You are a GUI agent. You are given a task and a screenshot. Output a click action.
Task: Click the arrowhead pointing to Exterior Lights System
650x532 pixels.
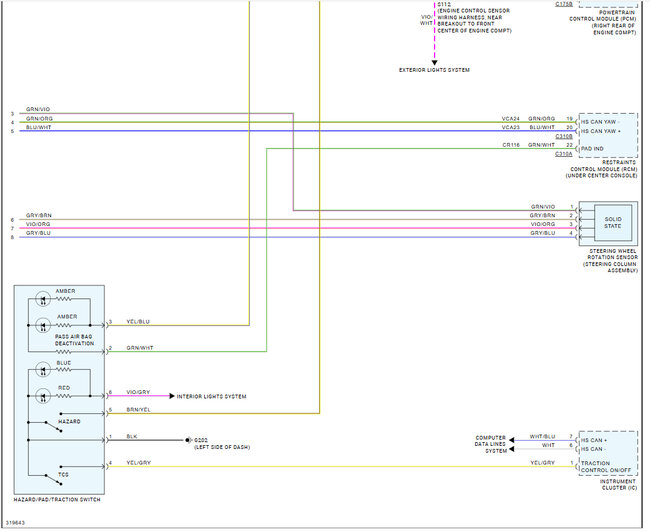pos(434,63)
